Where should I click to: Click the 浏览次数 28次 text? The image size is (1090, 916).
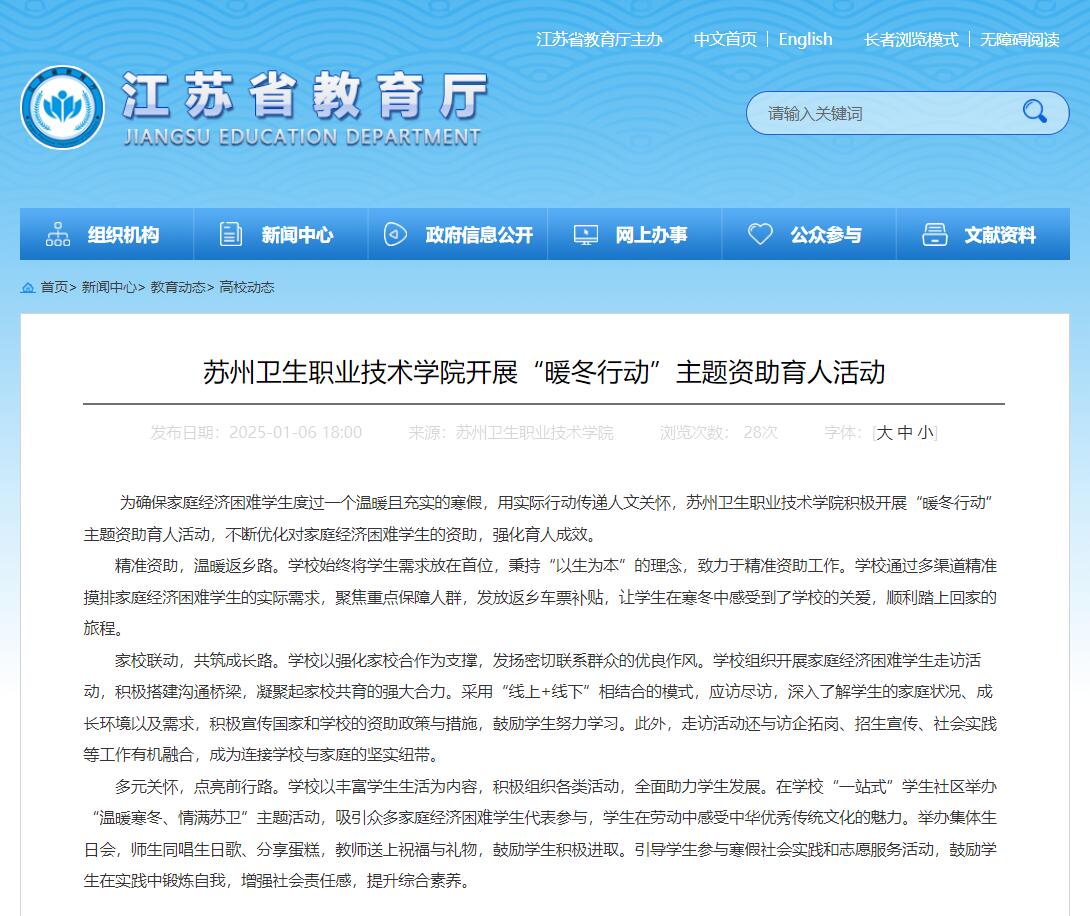pos(719,433)
